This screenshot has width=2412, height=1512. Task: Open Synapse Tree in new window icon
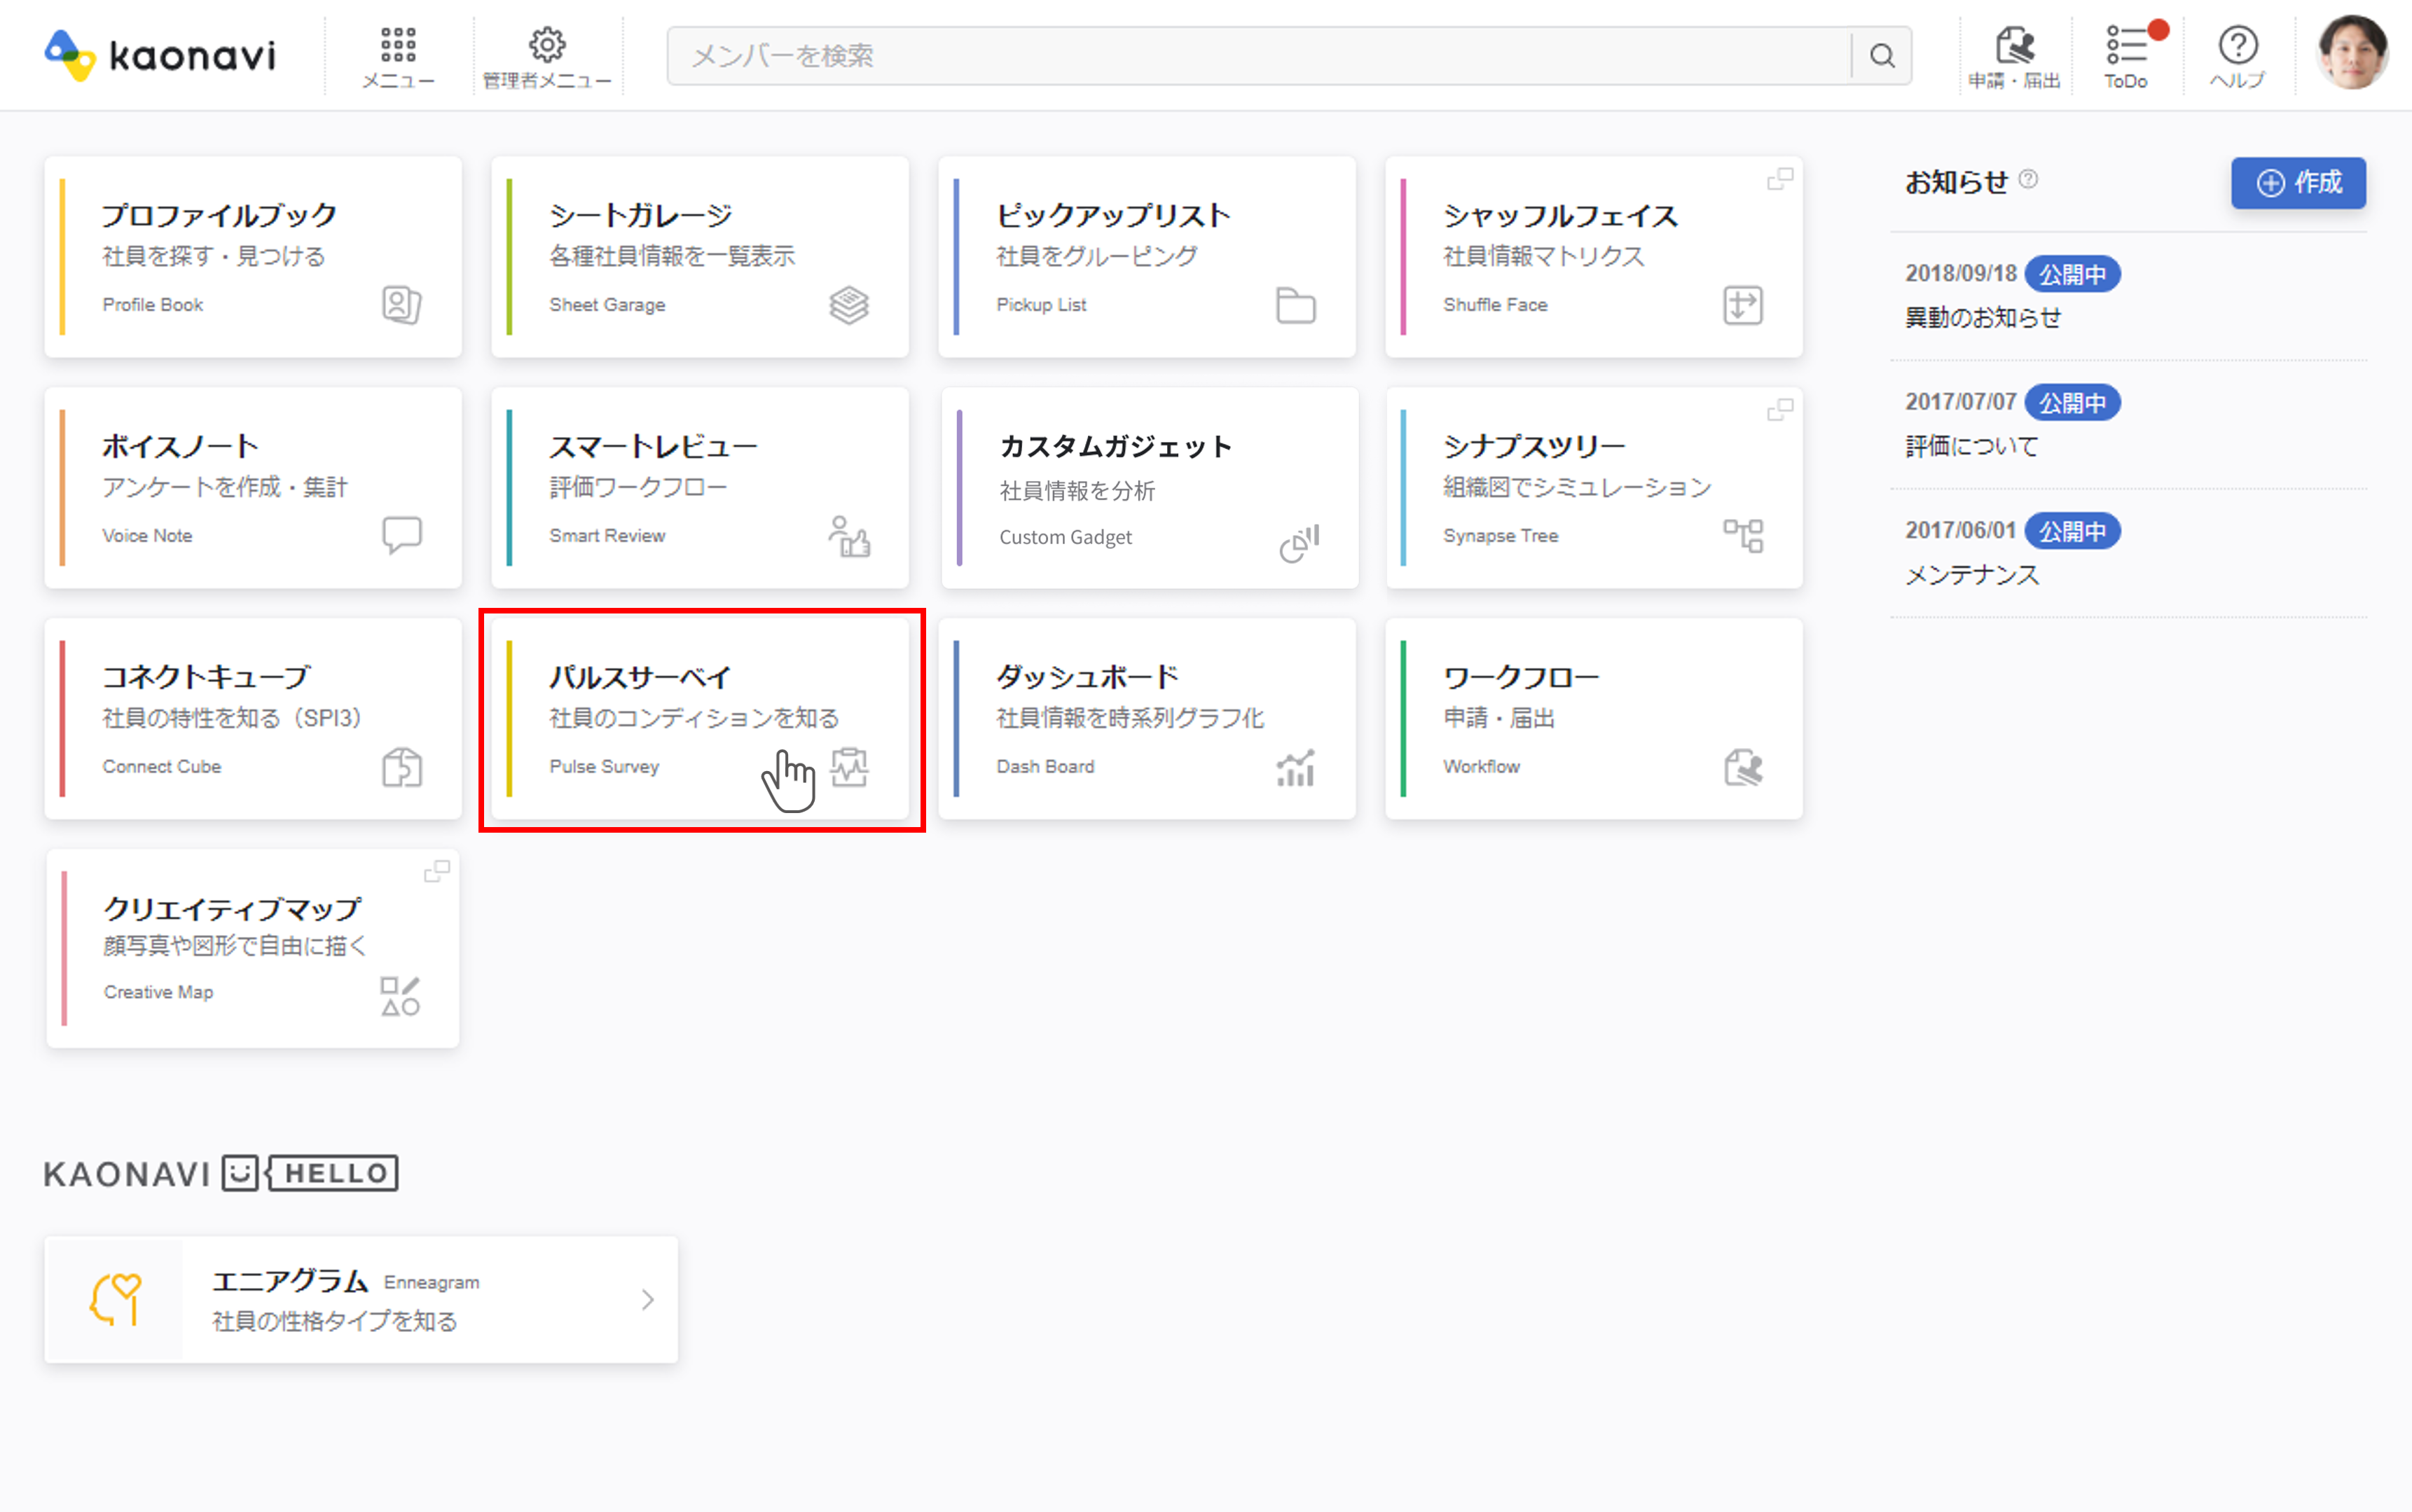[1780, 409]
